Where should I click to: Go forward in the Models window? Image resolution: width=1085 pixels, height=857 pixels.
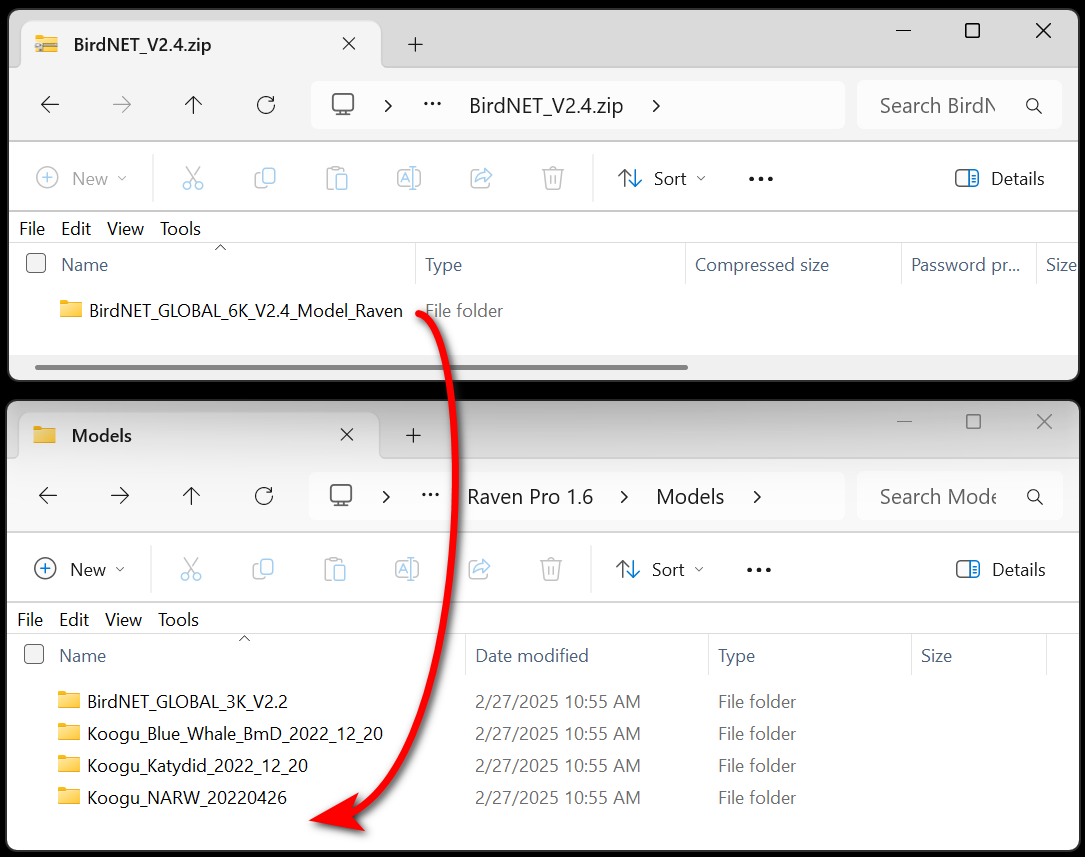120,496
